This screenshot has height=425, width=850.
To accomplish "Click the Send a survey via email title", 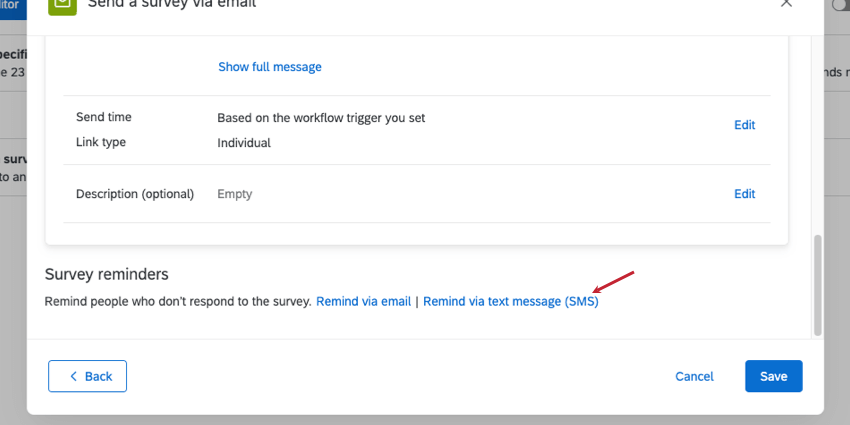I will point(172,4).
